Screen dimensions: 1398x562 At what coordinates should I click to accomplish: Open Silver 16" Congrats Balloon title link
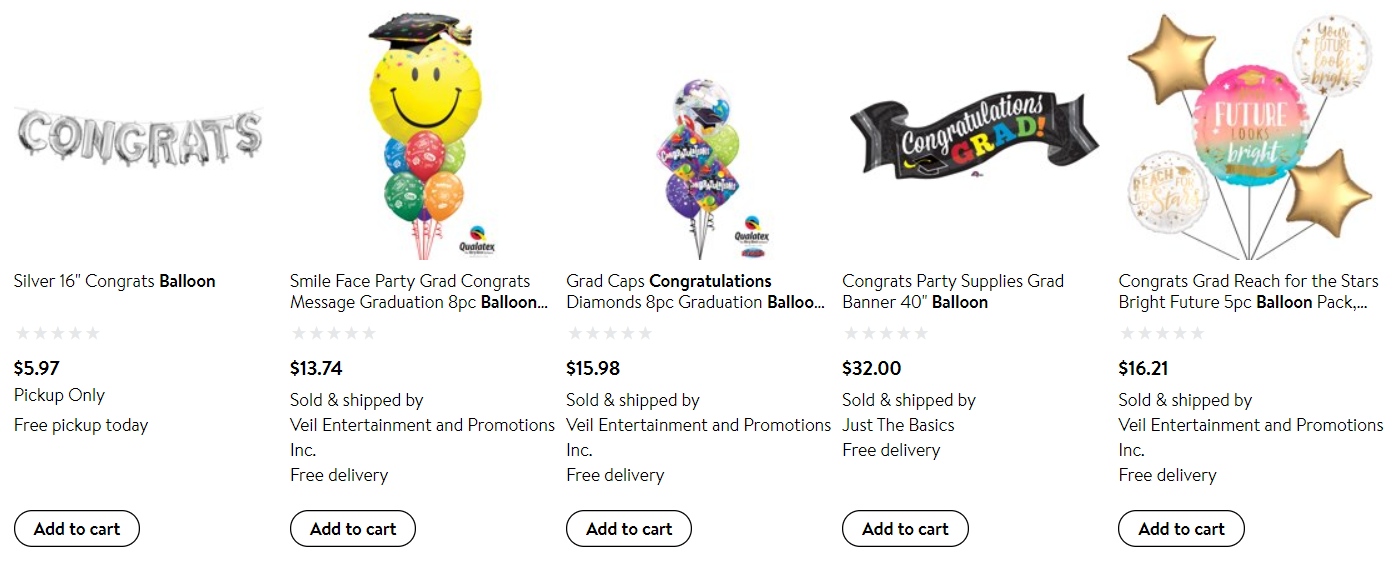pos(115,281)
